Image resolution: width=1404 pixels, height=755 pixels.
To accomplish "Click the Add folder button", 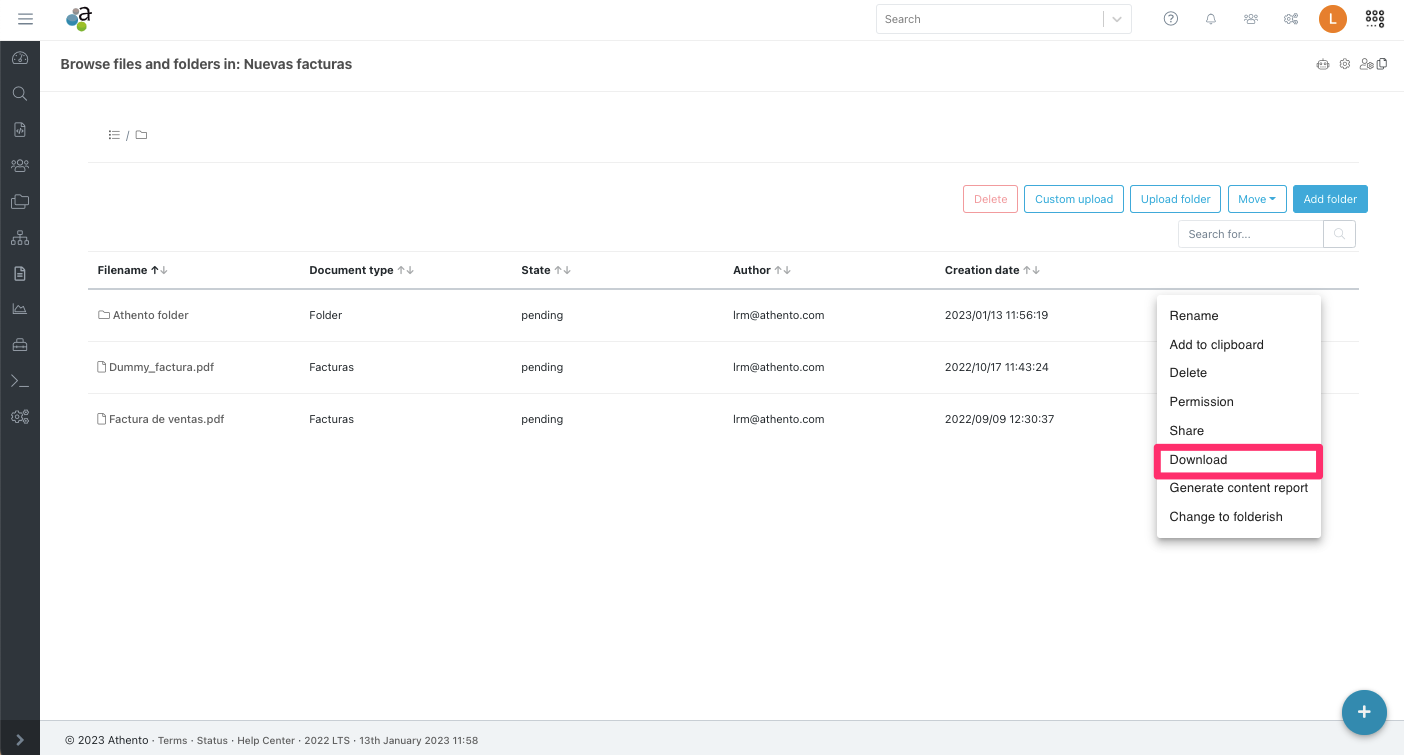I will [x=1329, y=199].
